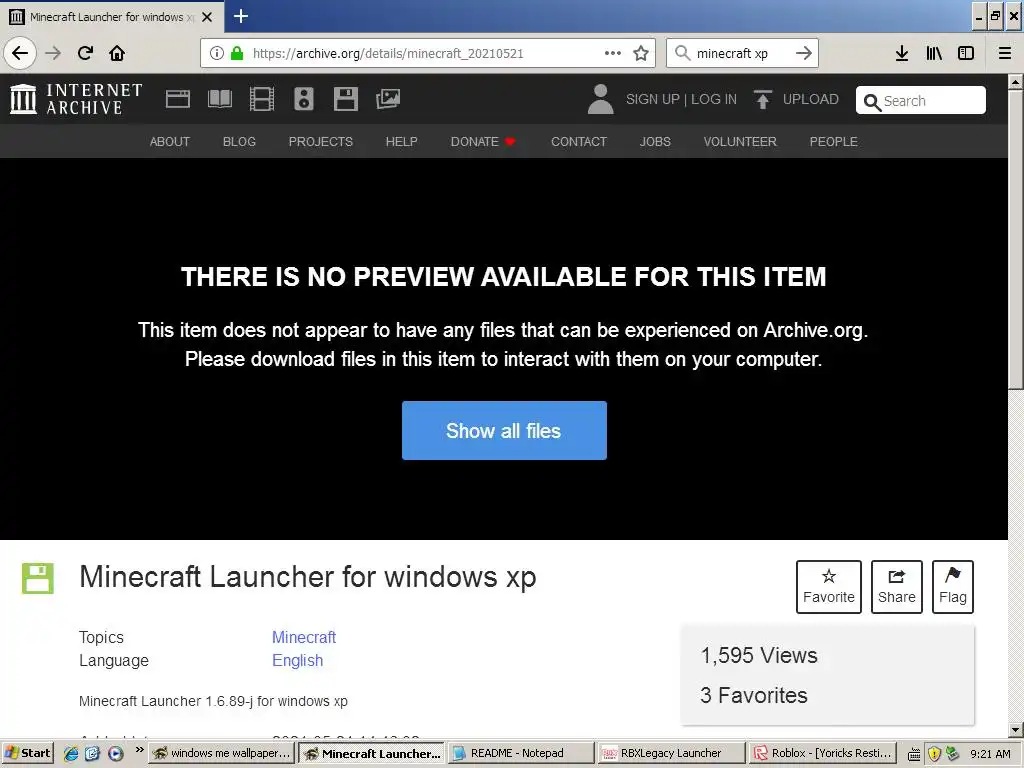Click the minecraft xp browser search field
This screenshot has height=768, width=1024.
tap(741, 53)
